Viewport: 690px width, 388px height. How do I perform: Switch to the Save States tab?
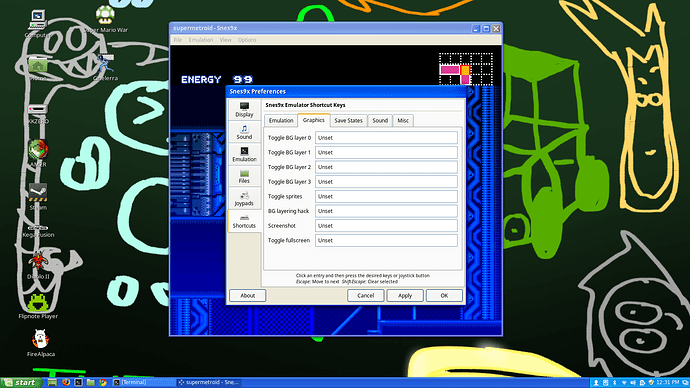pos(349,121)
